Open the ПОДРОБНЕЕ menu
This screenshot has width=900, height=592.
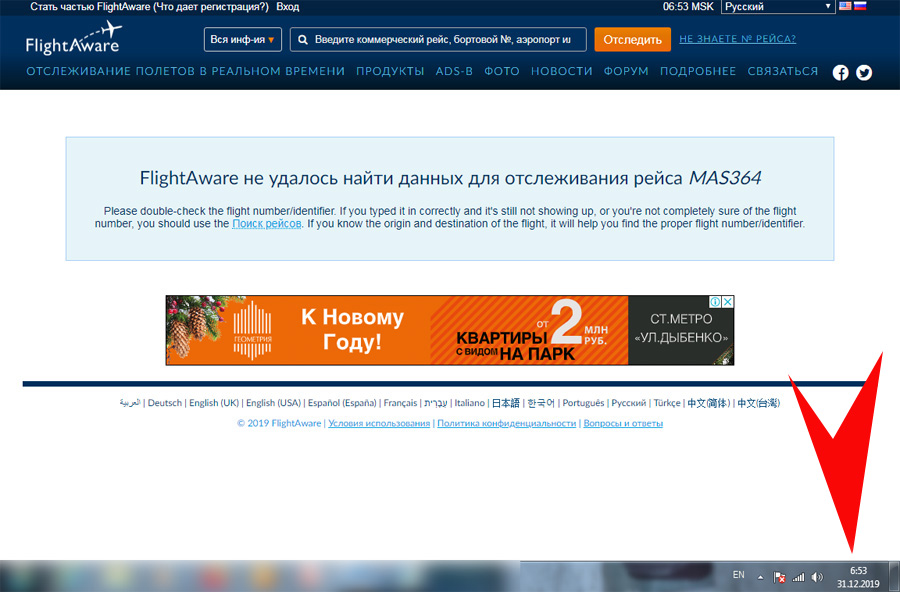pyautogui.click(x=698, y=71)
